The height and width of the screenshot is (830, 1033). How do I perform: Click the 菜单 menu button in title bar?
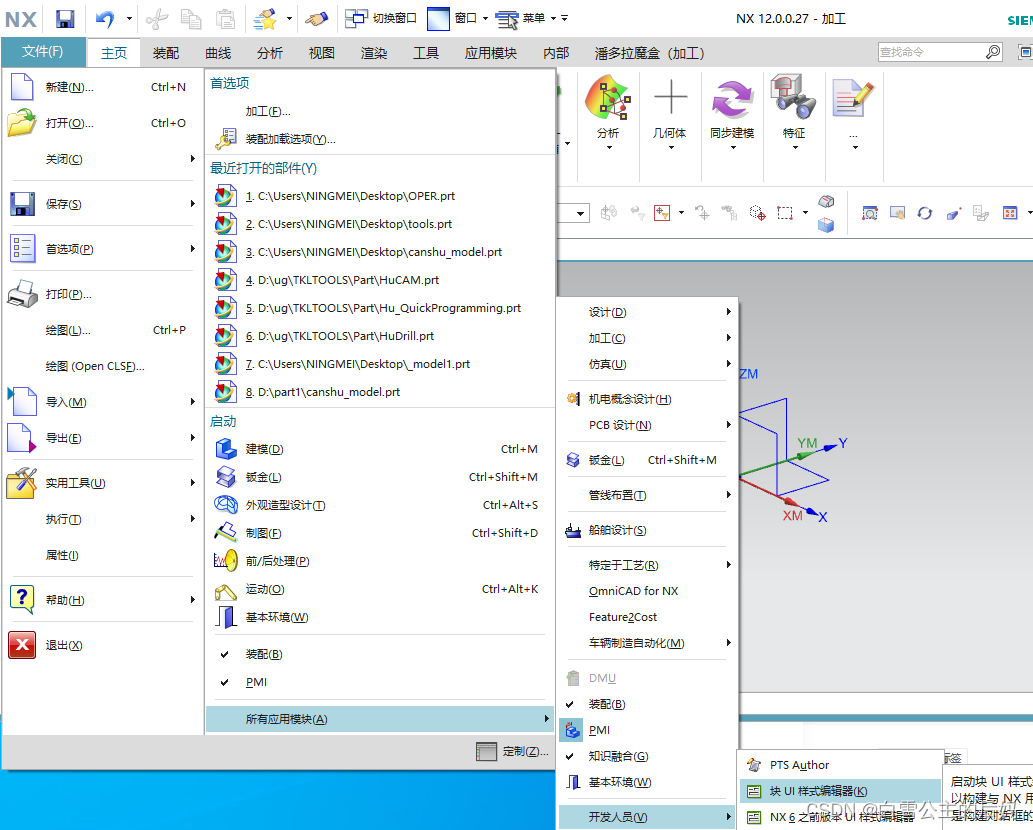coord(526,18)
